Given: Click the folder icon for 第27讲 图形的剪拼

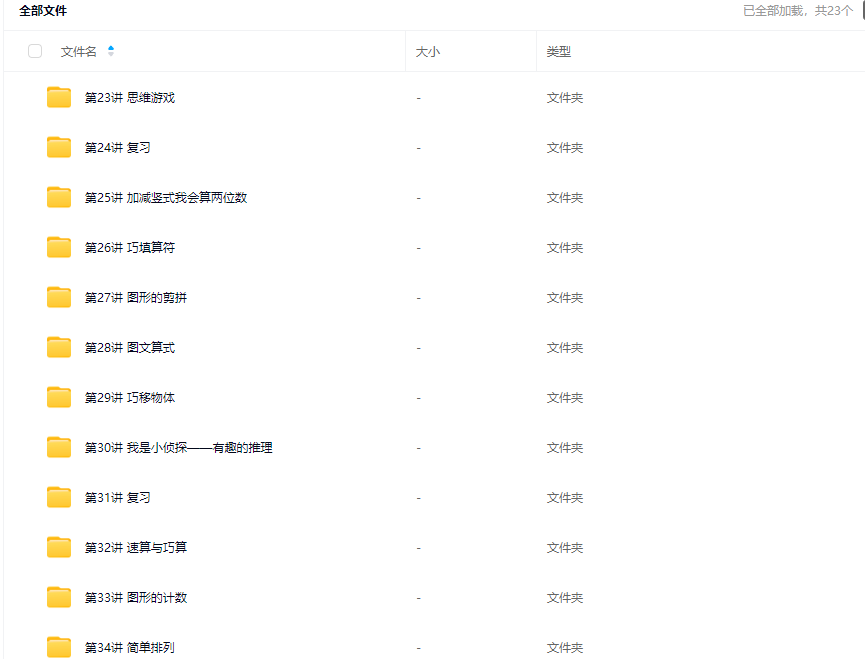Looking at the screenshot, I should tap(59, 297).
